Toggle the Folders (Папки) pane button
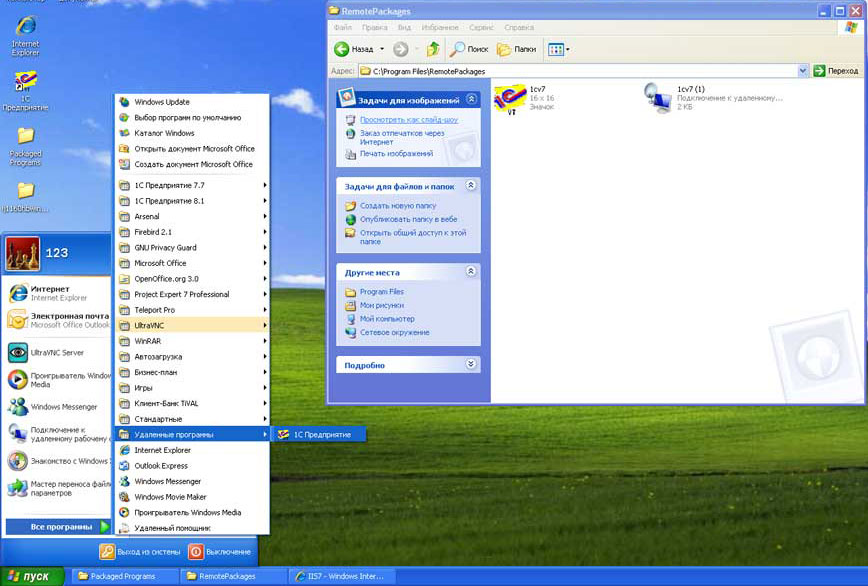868x586 pixels. pyautogui.click(x=516, y=49)
